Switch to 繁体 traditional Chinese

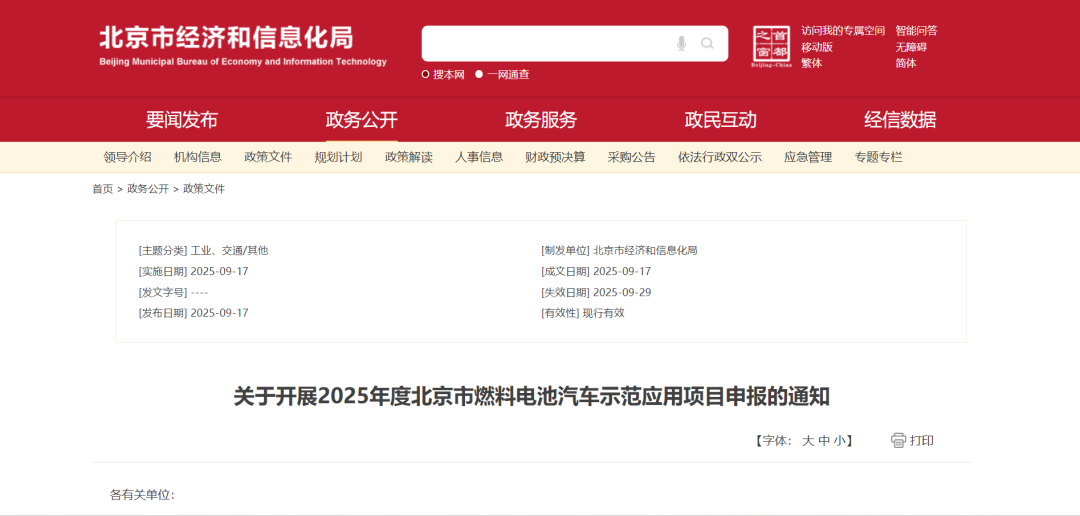coord(811,63)
